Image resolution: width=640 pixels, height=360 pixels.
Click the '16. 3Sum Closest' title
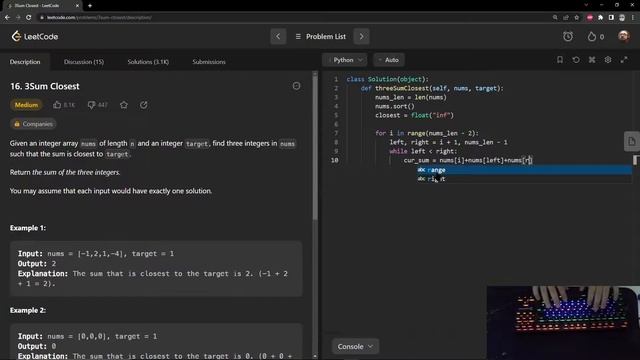coord(45,86)
